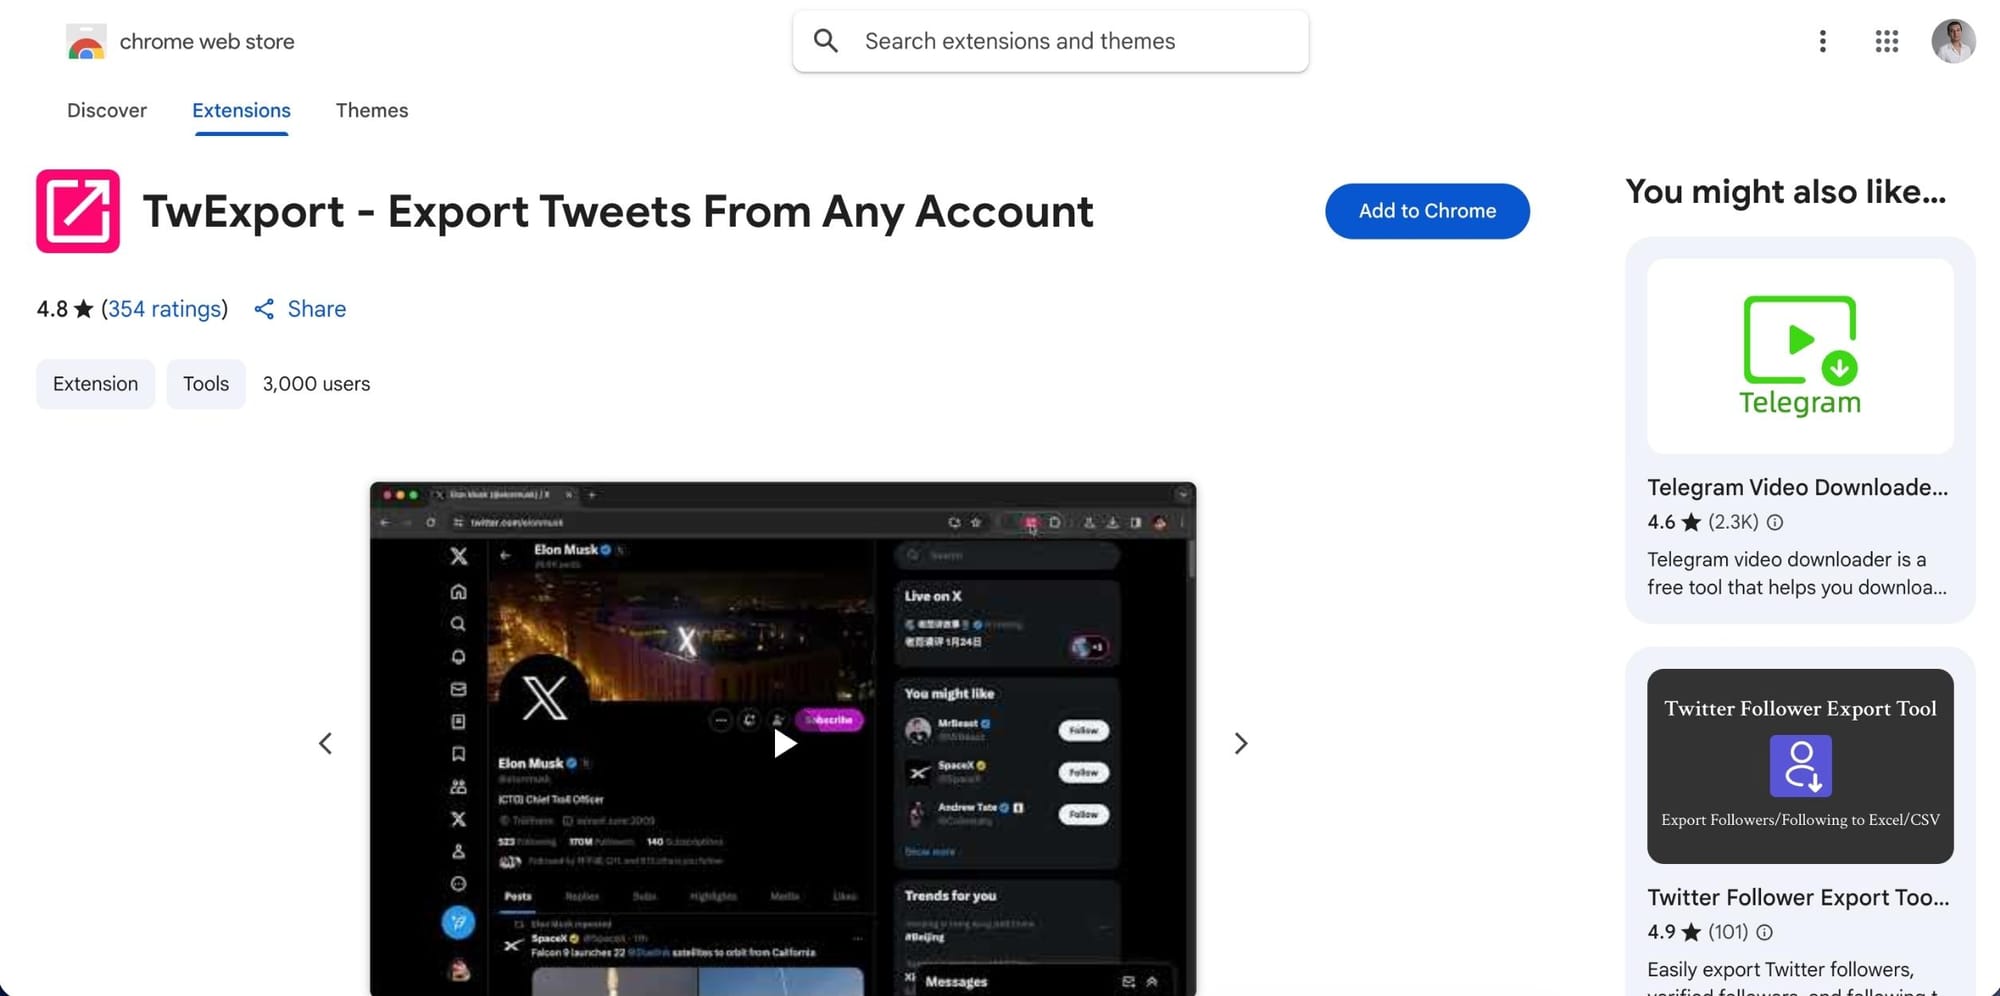Open the Telegram Video Downloader thumbnail
Image resolution: width=2000 pixels, height=996 pixels.
1799,354
